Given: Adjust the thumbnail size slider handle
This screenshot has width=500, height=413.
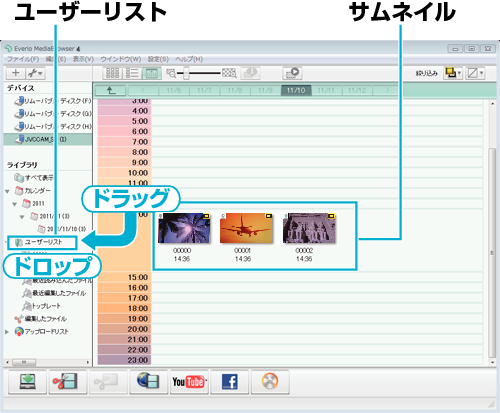Looking at the screenshot, I should pyautogui.click(x=187, y=73).
